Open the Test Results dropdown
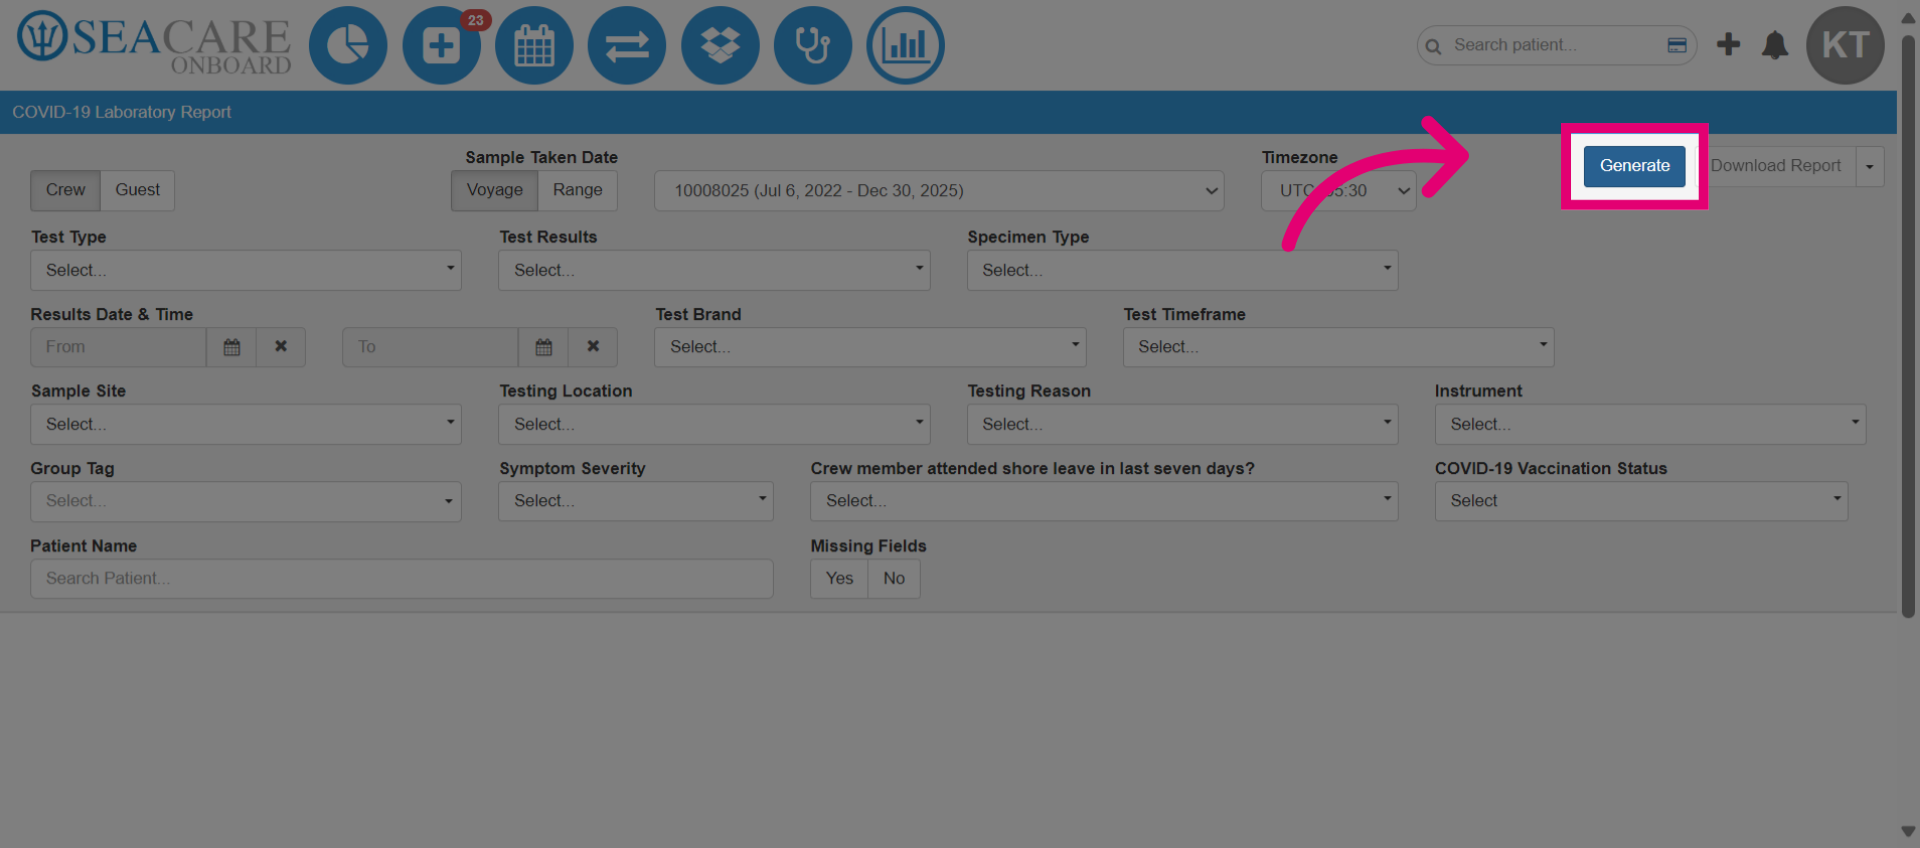This screenshot has width=1920, height=848. coord(714,270)
